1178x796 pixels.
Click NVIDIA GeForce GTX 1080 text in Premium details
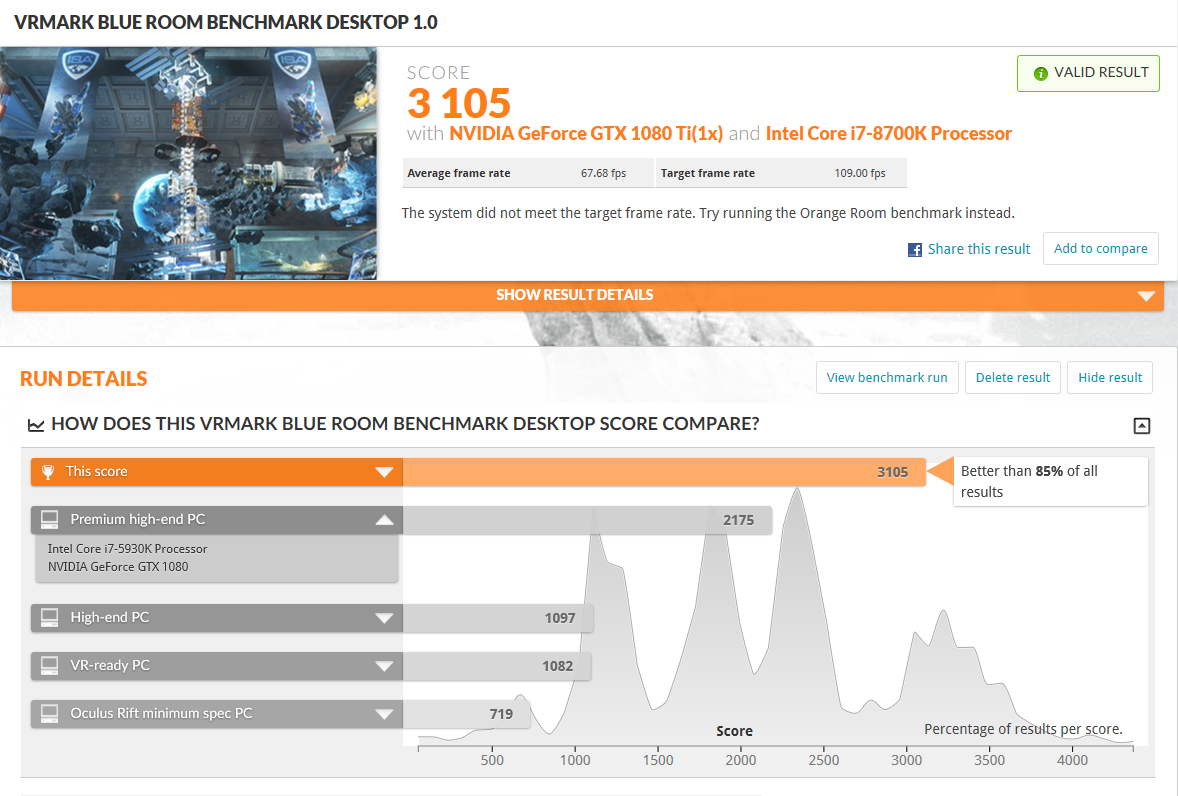(118, 567)
